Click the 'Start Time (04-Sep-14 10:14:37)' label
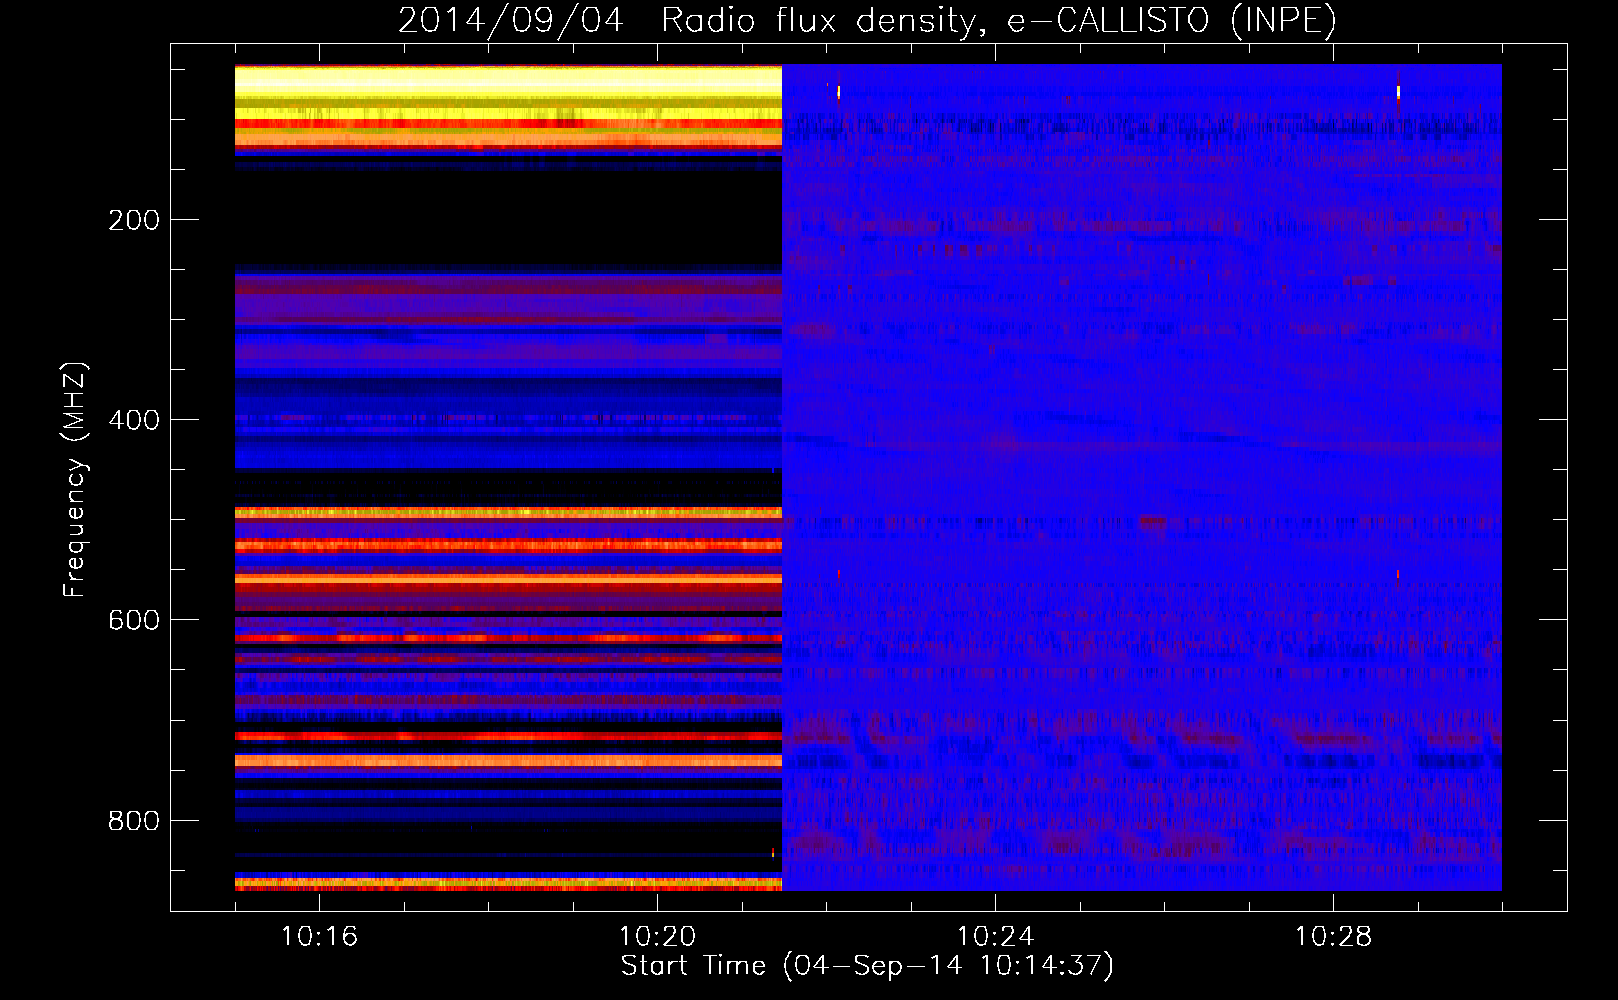Screen dimensions: 1618x1000 point(867,966)
